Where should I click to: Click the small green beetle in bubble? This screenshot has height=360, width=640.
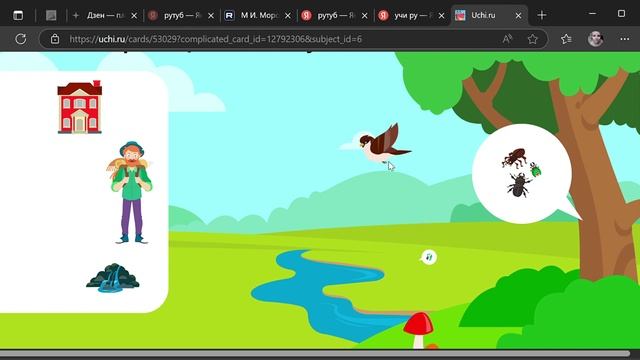pos(536,169)
